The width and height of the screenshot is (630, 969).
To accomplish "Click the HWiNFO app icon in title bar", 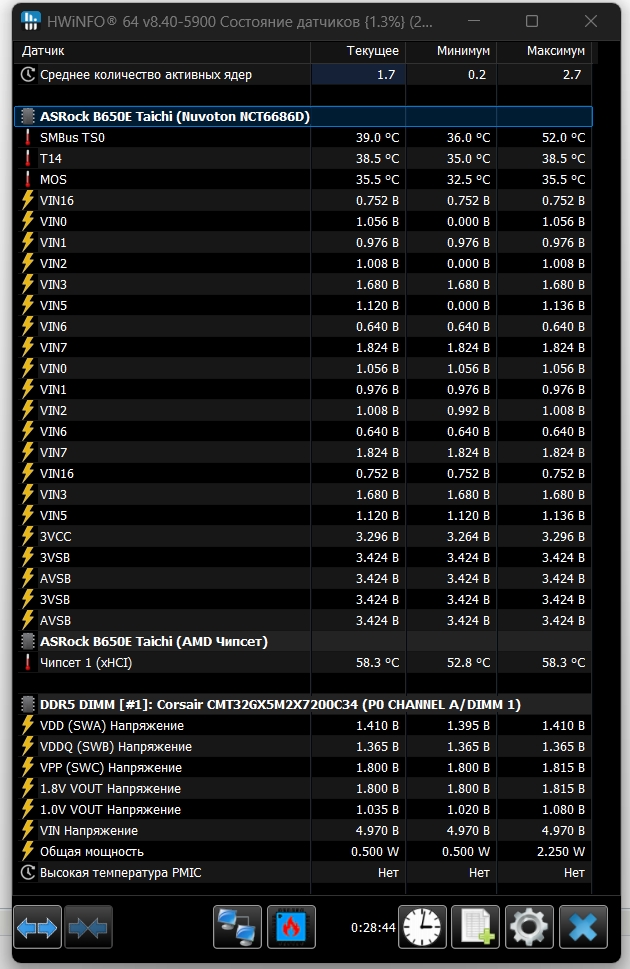I will point(30,21).
